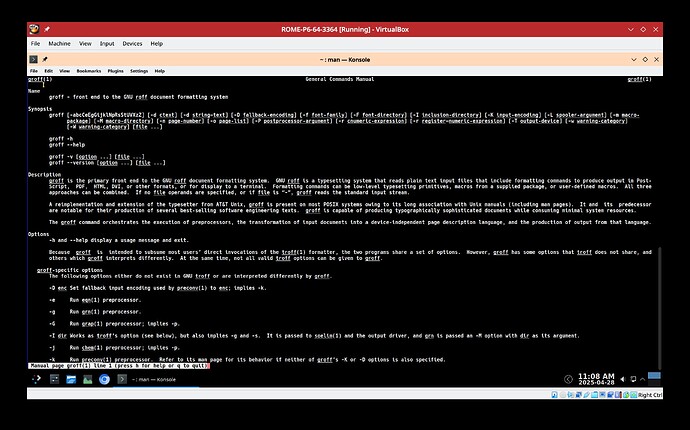The height and width of the screenshot is (430, 690).
Task: Click the shared folders indicator in VirtualBox status bar
Action: tap(595, 394)
